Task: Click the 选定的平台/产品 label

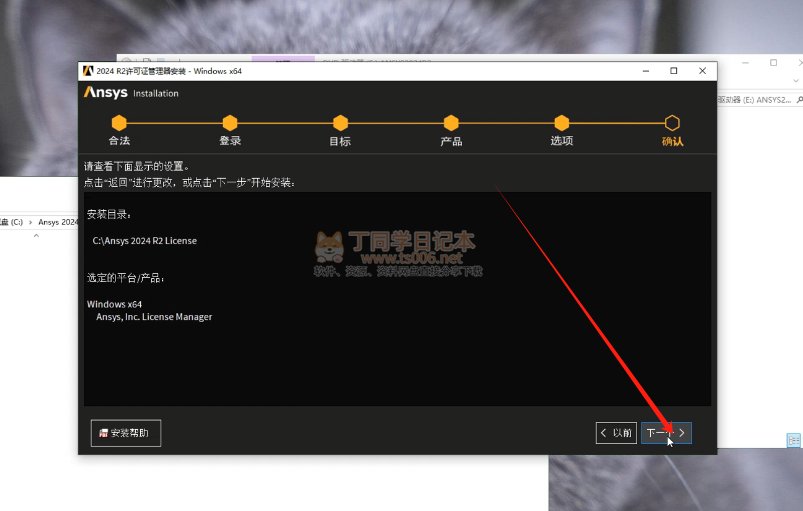Action: 125,278
